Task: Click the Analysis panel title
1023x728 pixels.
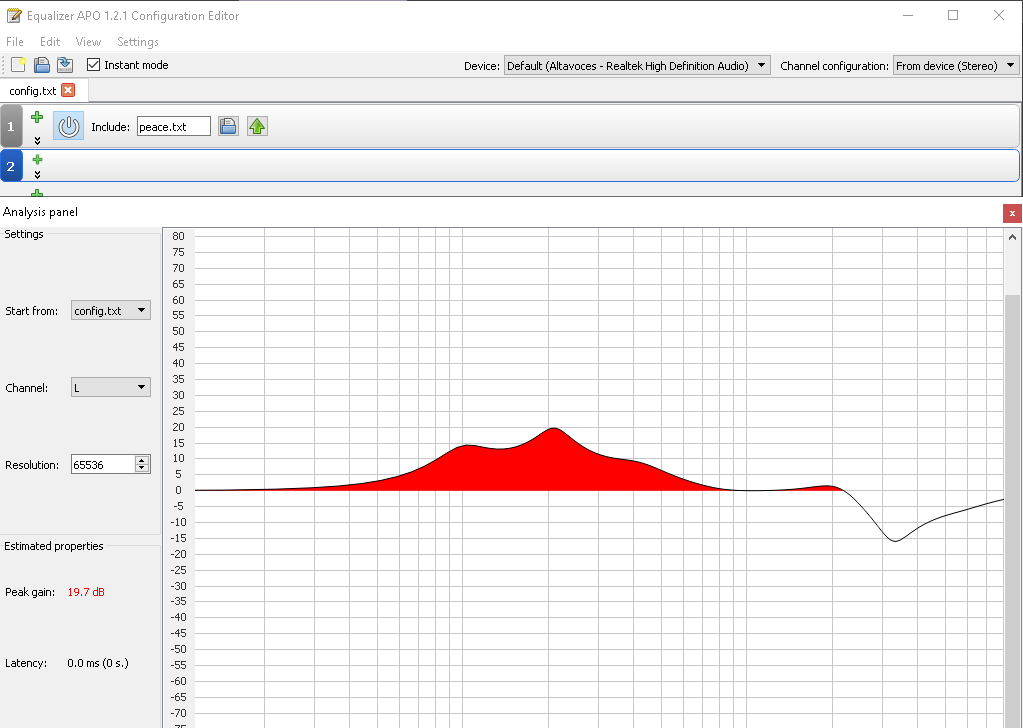Action: click(x=40, y=212)
